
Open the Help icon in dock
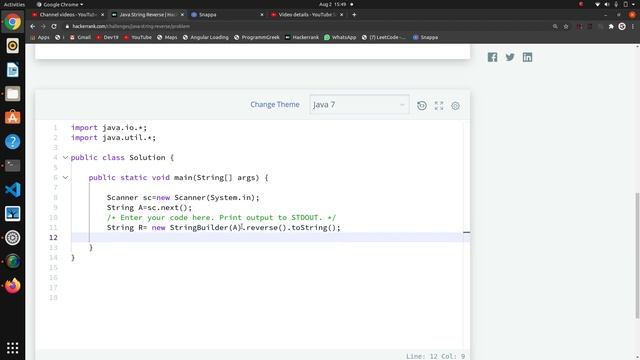(13, 142)
